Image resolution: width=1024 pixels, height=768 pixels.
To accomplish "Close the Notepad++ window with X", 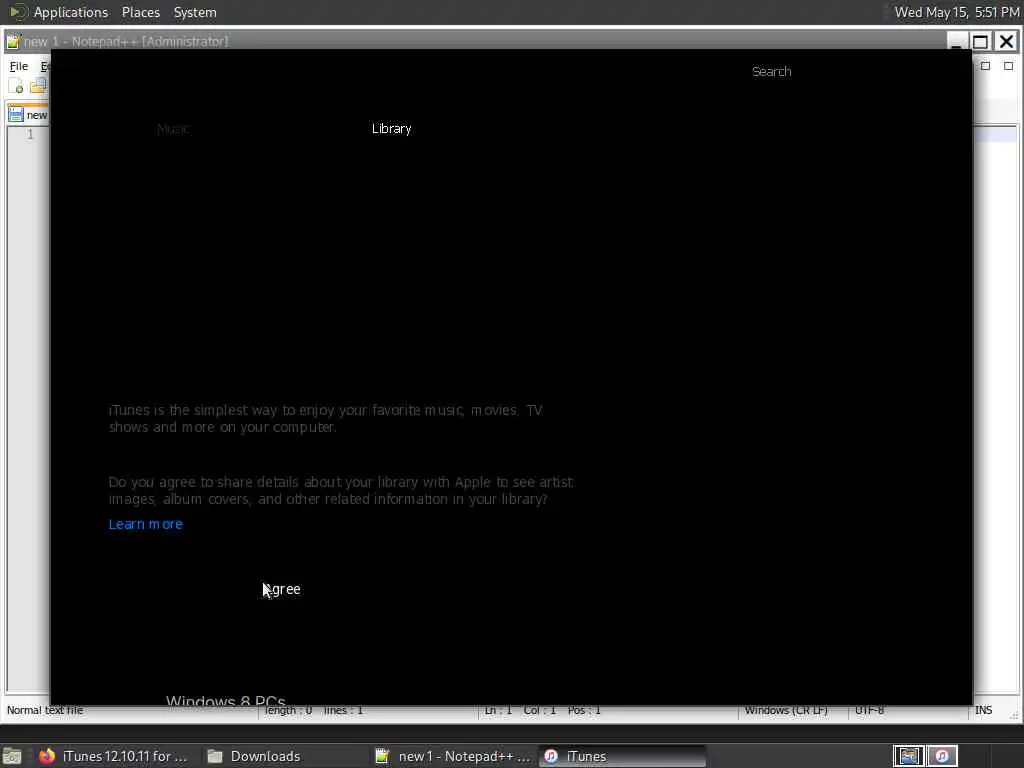I will pyautogui.click(x=1006, y=42).
